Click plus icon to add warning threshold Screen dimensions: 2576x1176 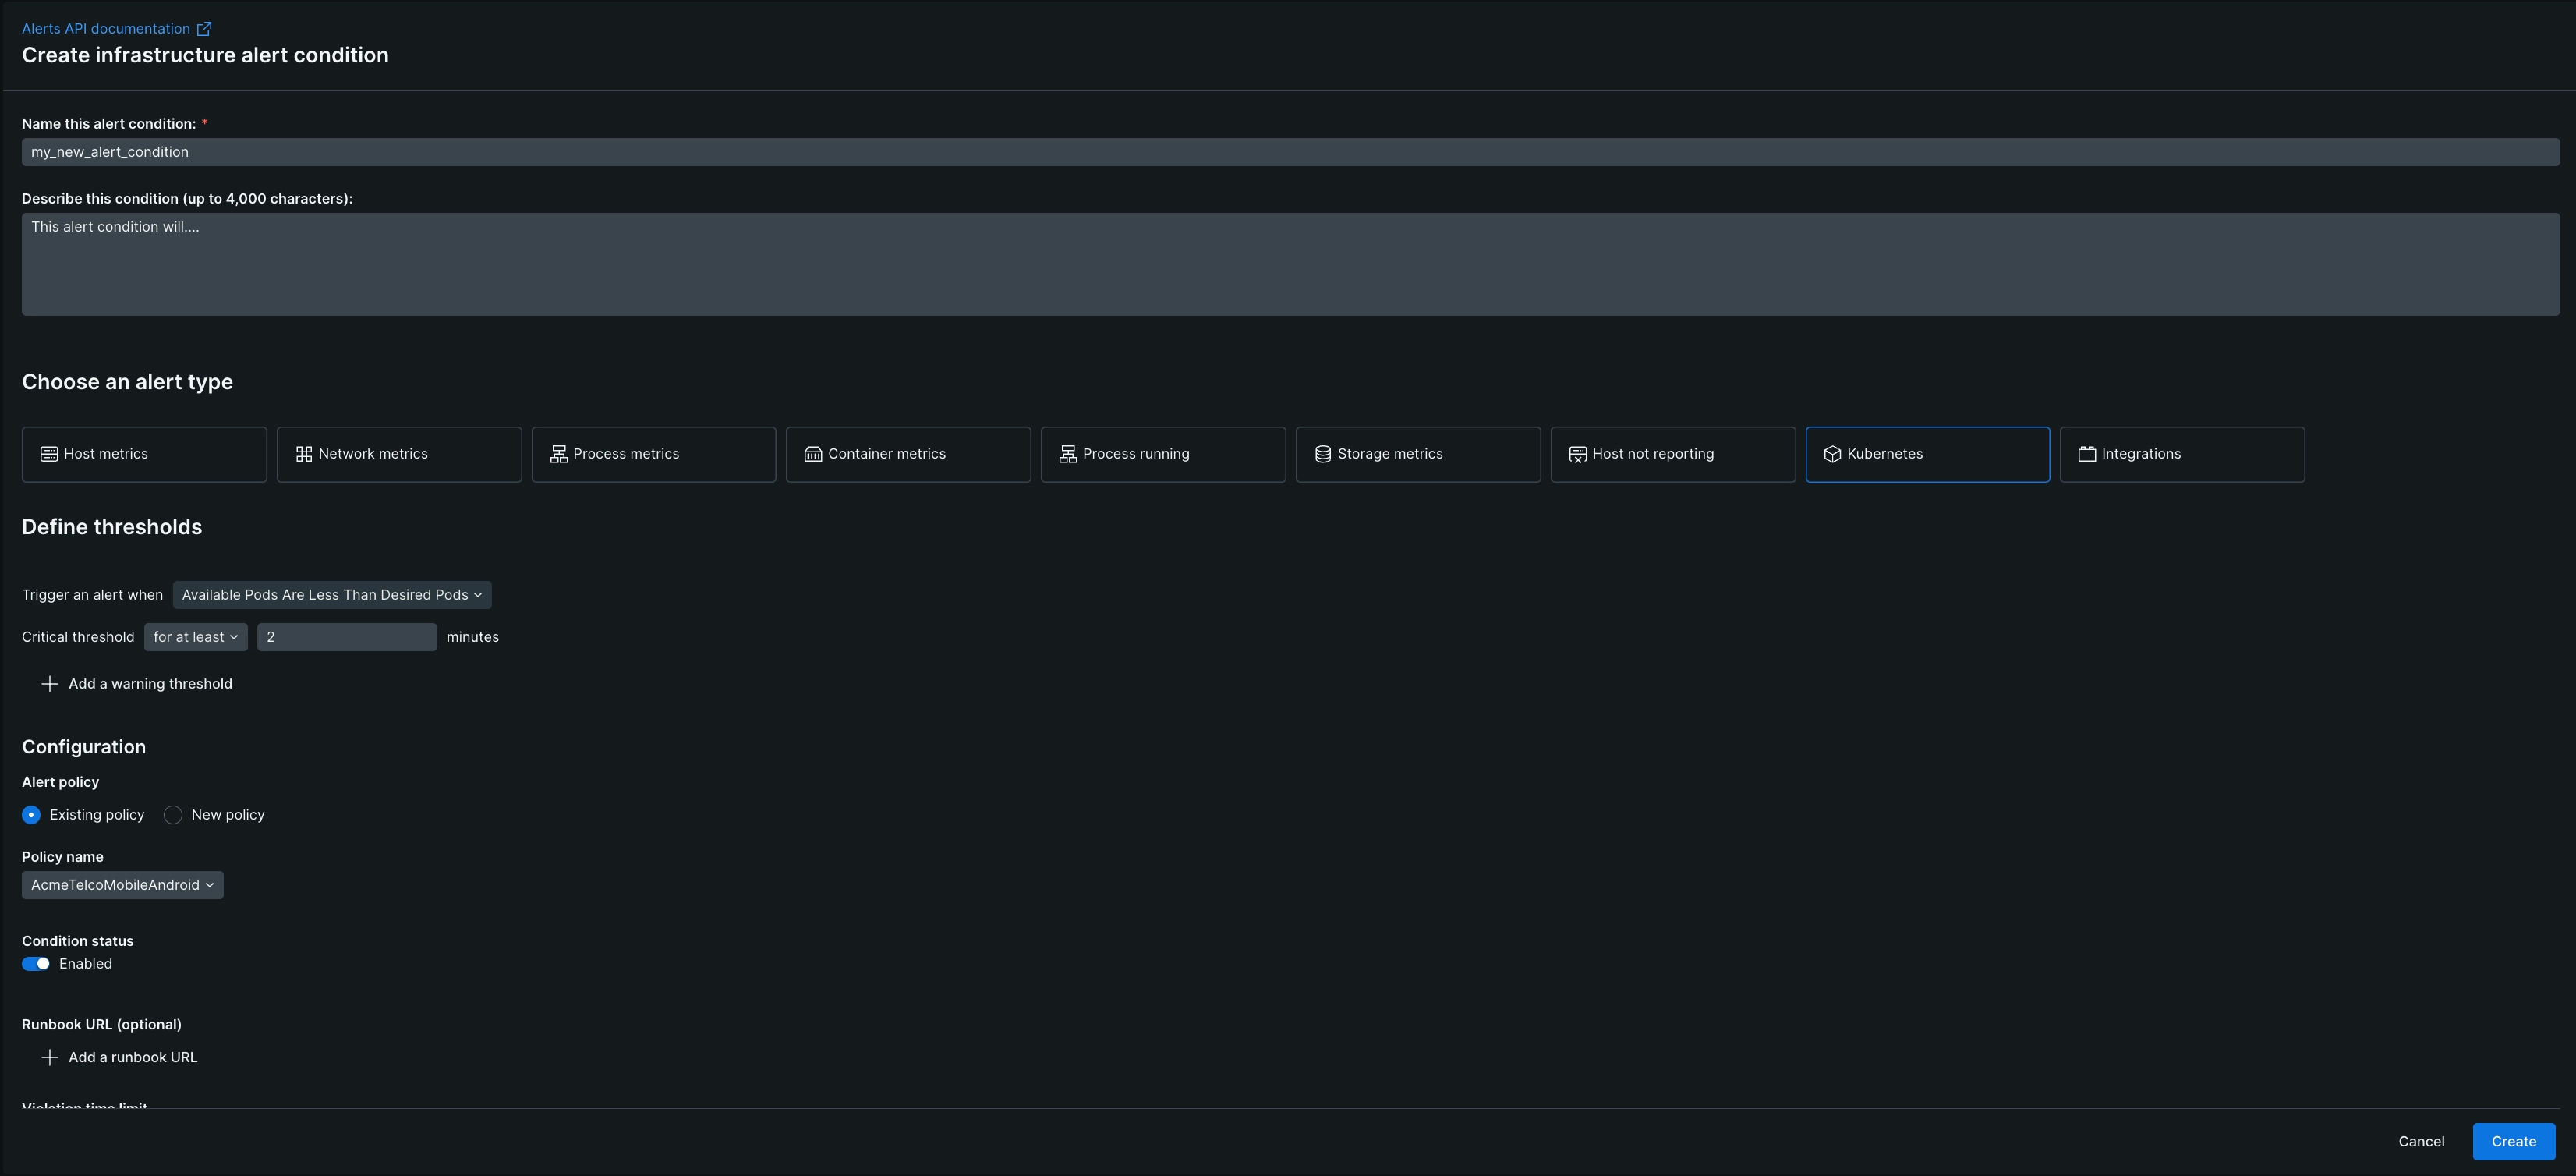(49, 684)
